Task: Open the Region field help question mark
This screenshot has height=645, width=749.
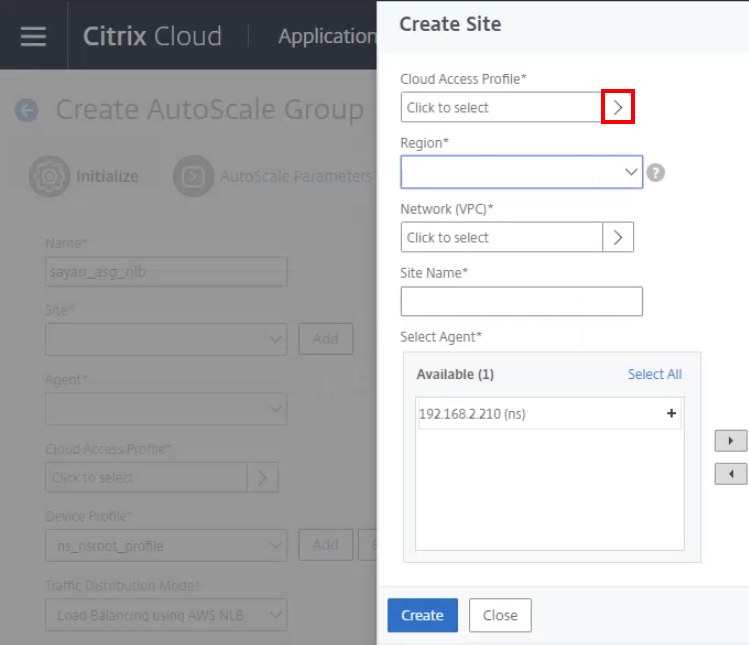Action: 655,172
